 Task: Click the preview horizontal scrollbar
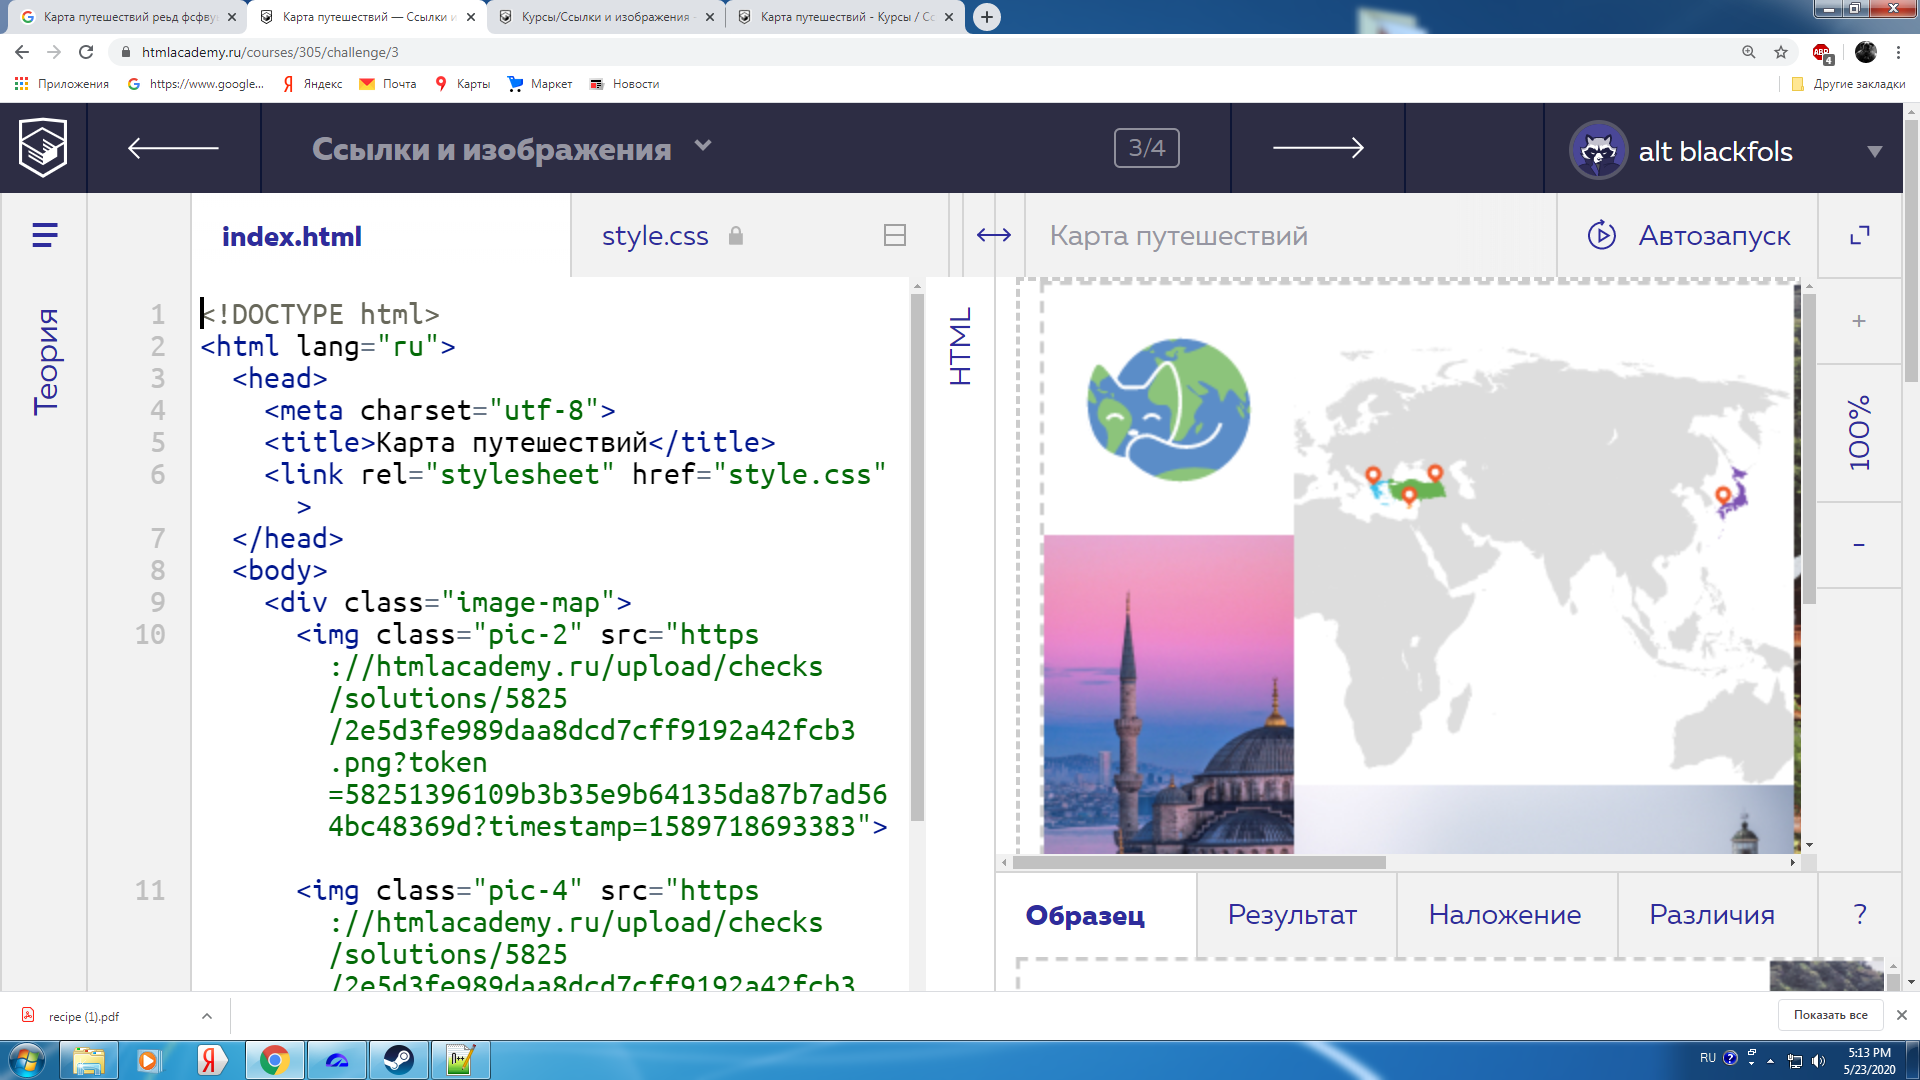click(x=1198, y=862)
